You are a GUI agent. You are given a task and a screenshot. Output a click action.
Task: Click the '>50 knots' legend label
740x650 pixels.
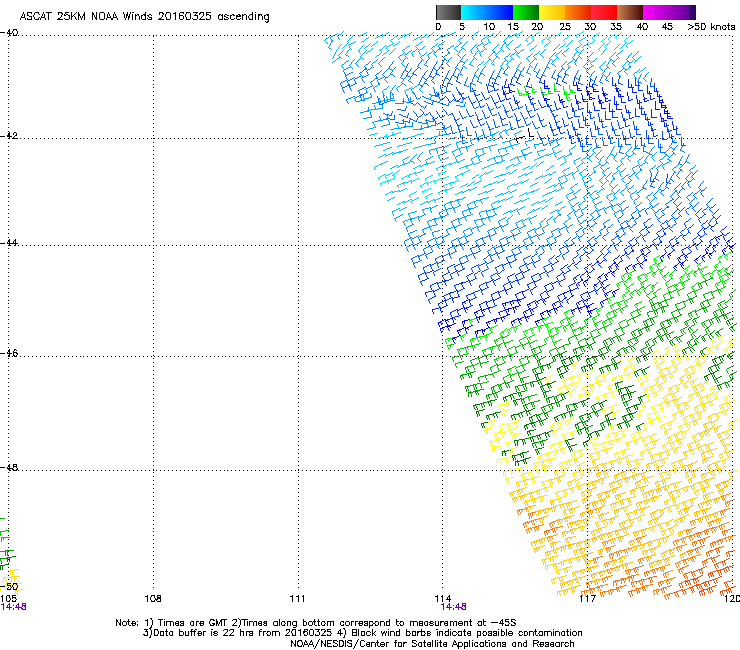pyautogui.click(x=711, y=27)
